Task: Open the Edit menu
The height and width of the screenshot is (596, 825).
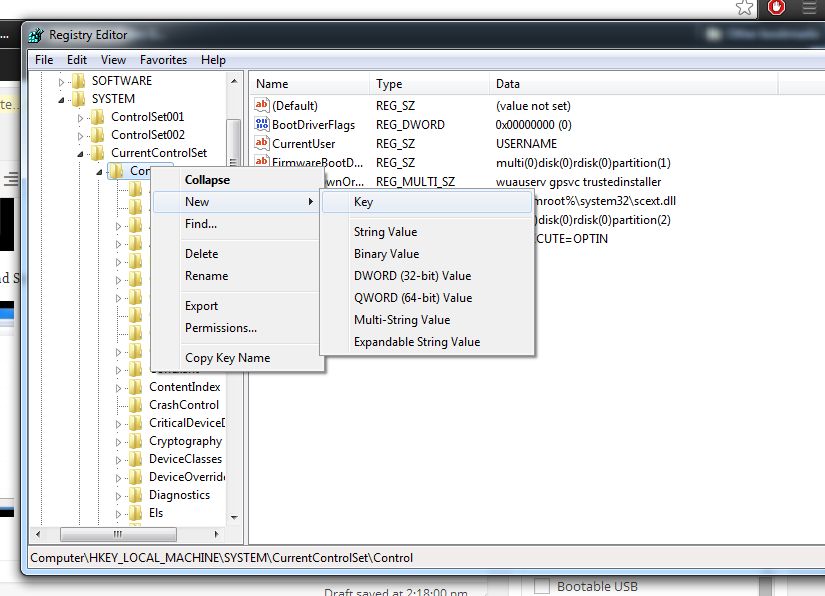Action: pos(77,60)
